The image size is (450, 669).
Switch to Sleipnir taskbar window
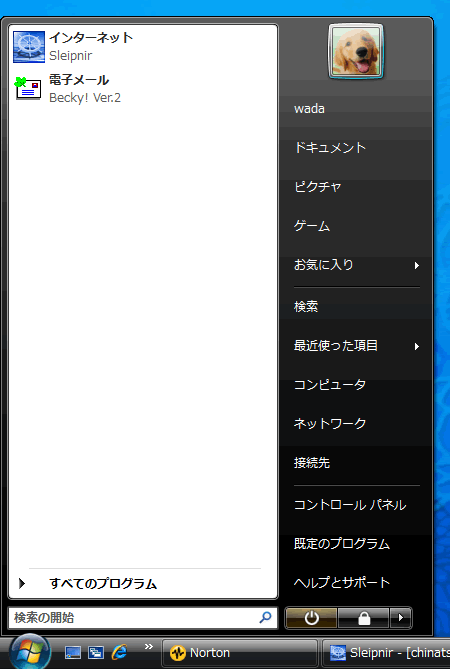pyautogui.click(x=386, y=653)
